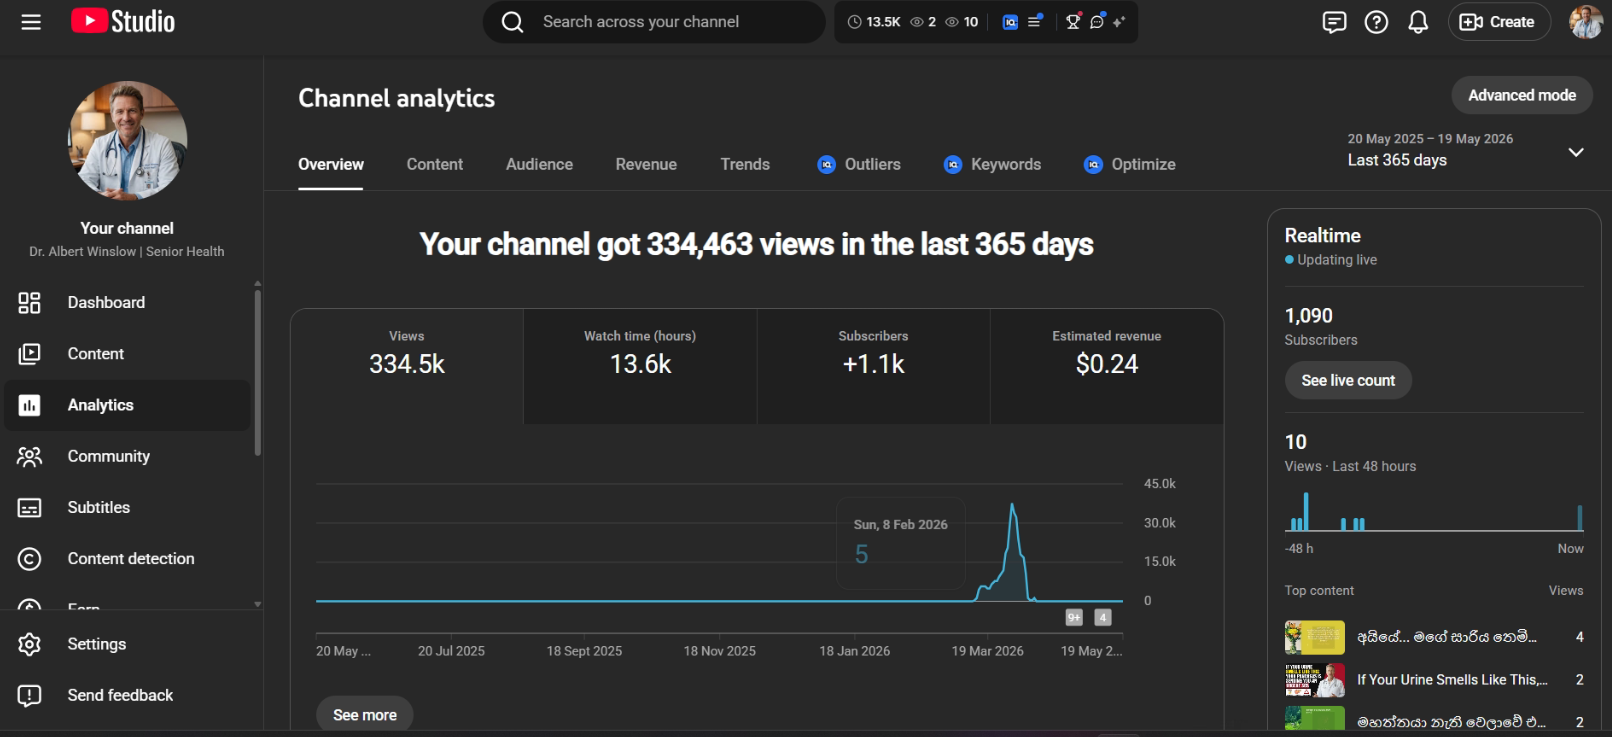Switch to the Audience tab
The height and width of the screenshot is (737, 1612).
pyautogui.click(x=539, y=165)
